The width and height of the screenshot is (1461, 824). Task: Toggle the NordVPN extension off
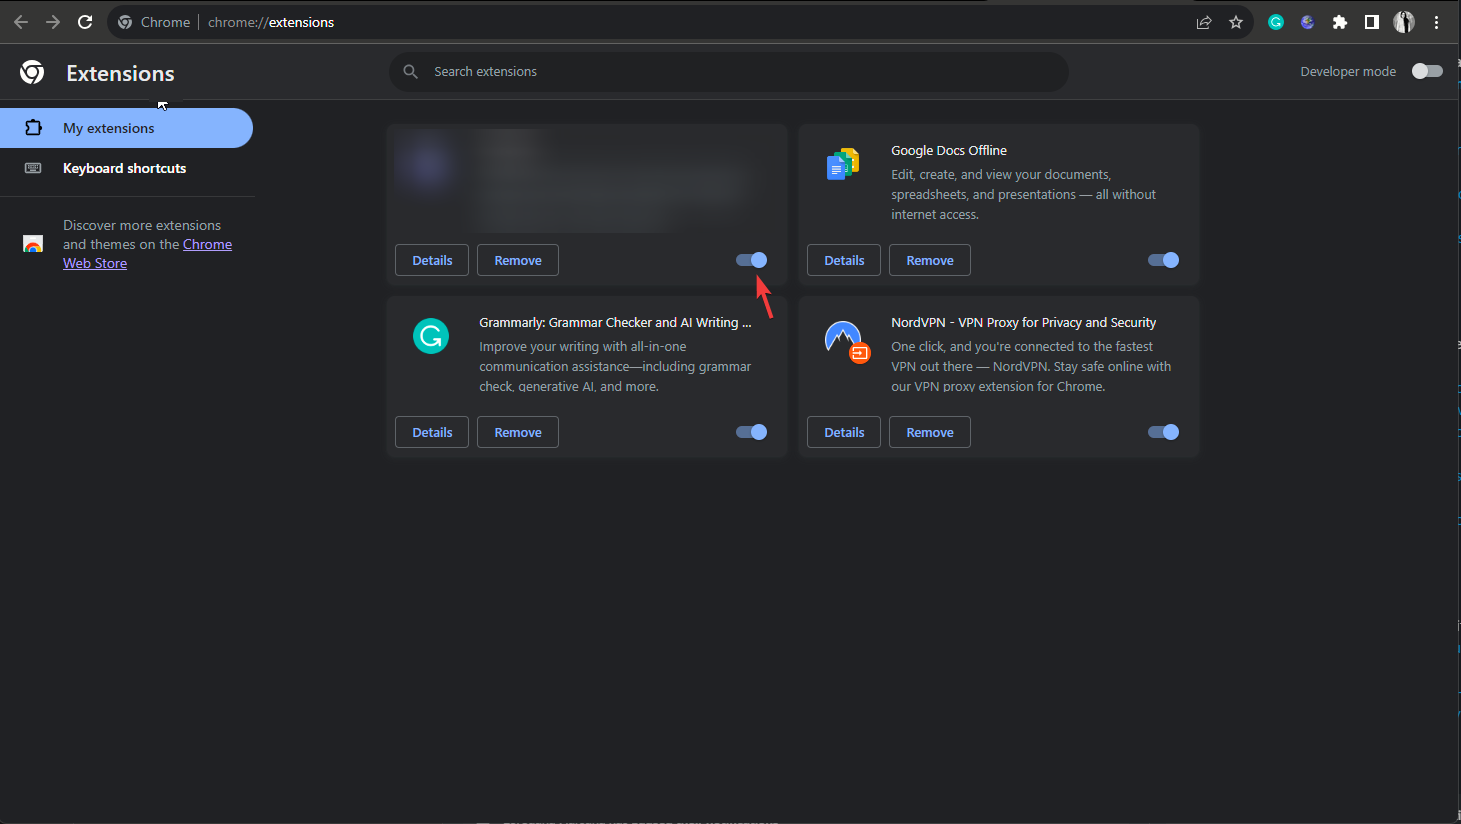1163,432
